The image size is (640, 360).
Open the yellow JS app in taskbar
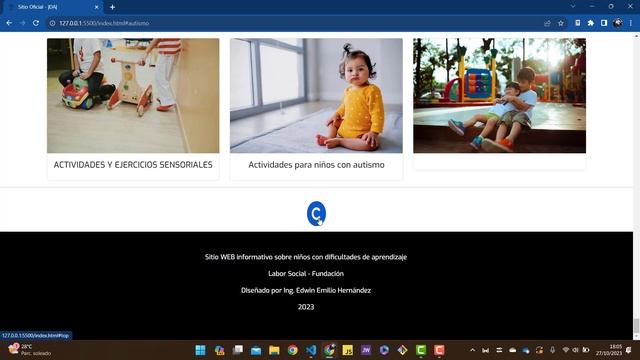(x=347, y=350)
